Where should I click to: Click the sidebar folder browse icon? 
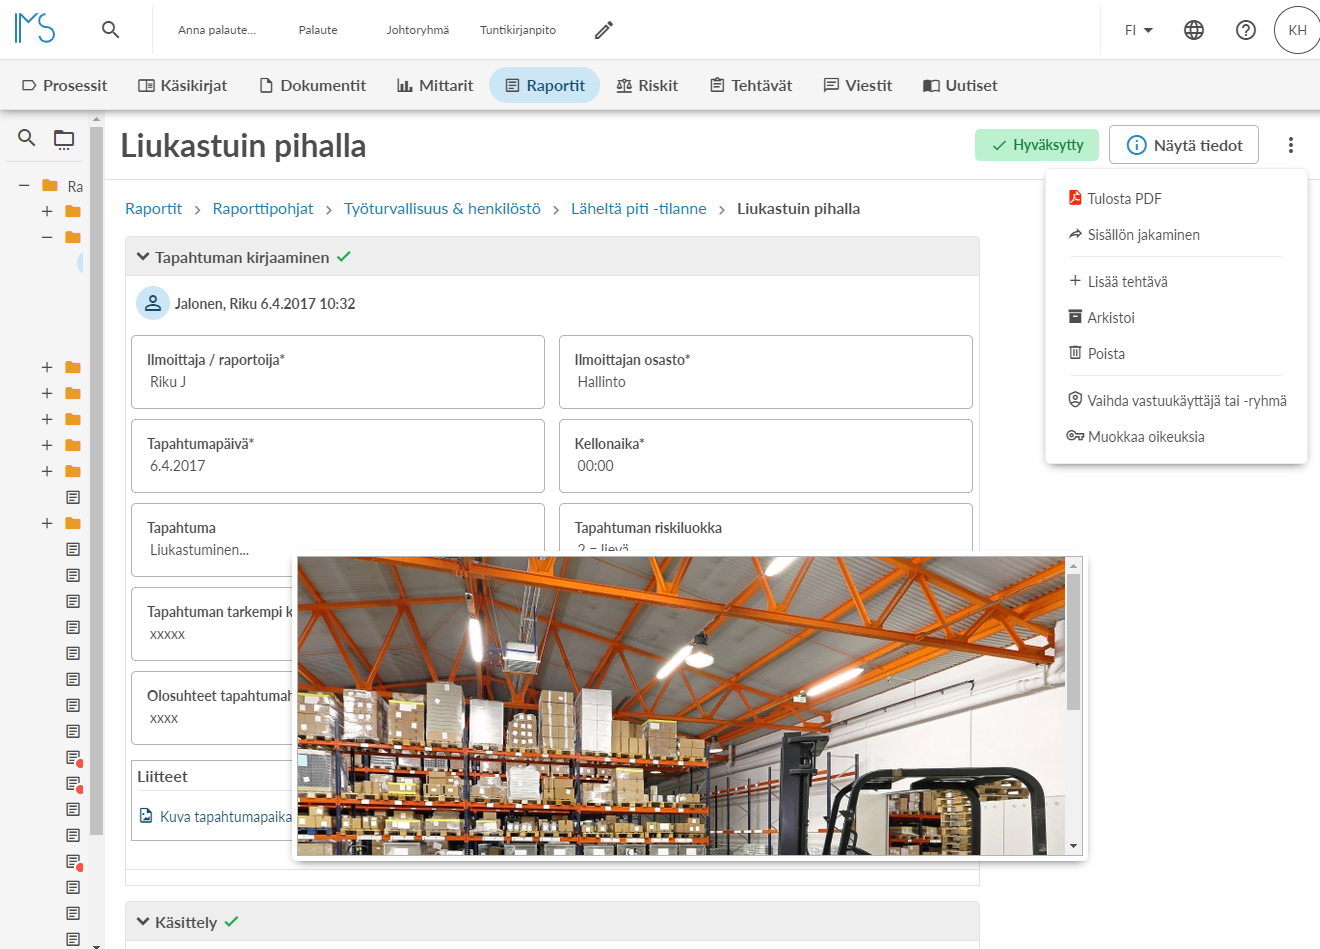[x=64, y=139]
